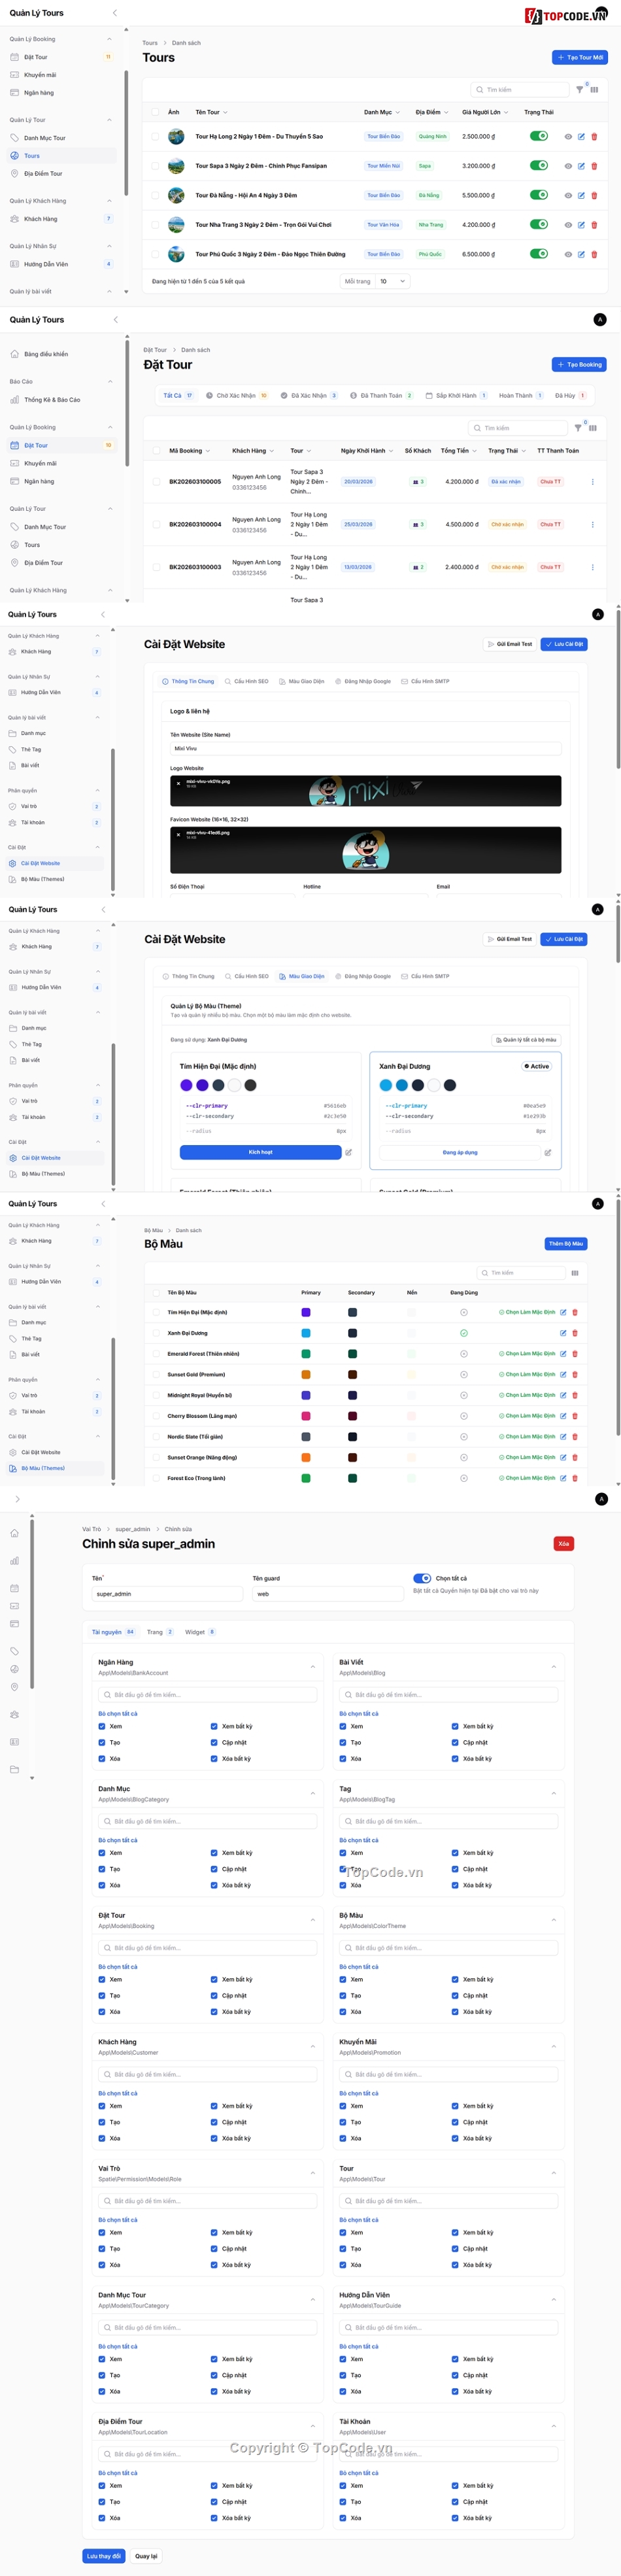
Task: Open the Mỗi trang rows-per-page dropdown
Action: click(392, 282)
